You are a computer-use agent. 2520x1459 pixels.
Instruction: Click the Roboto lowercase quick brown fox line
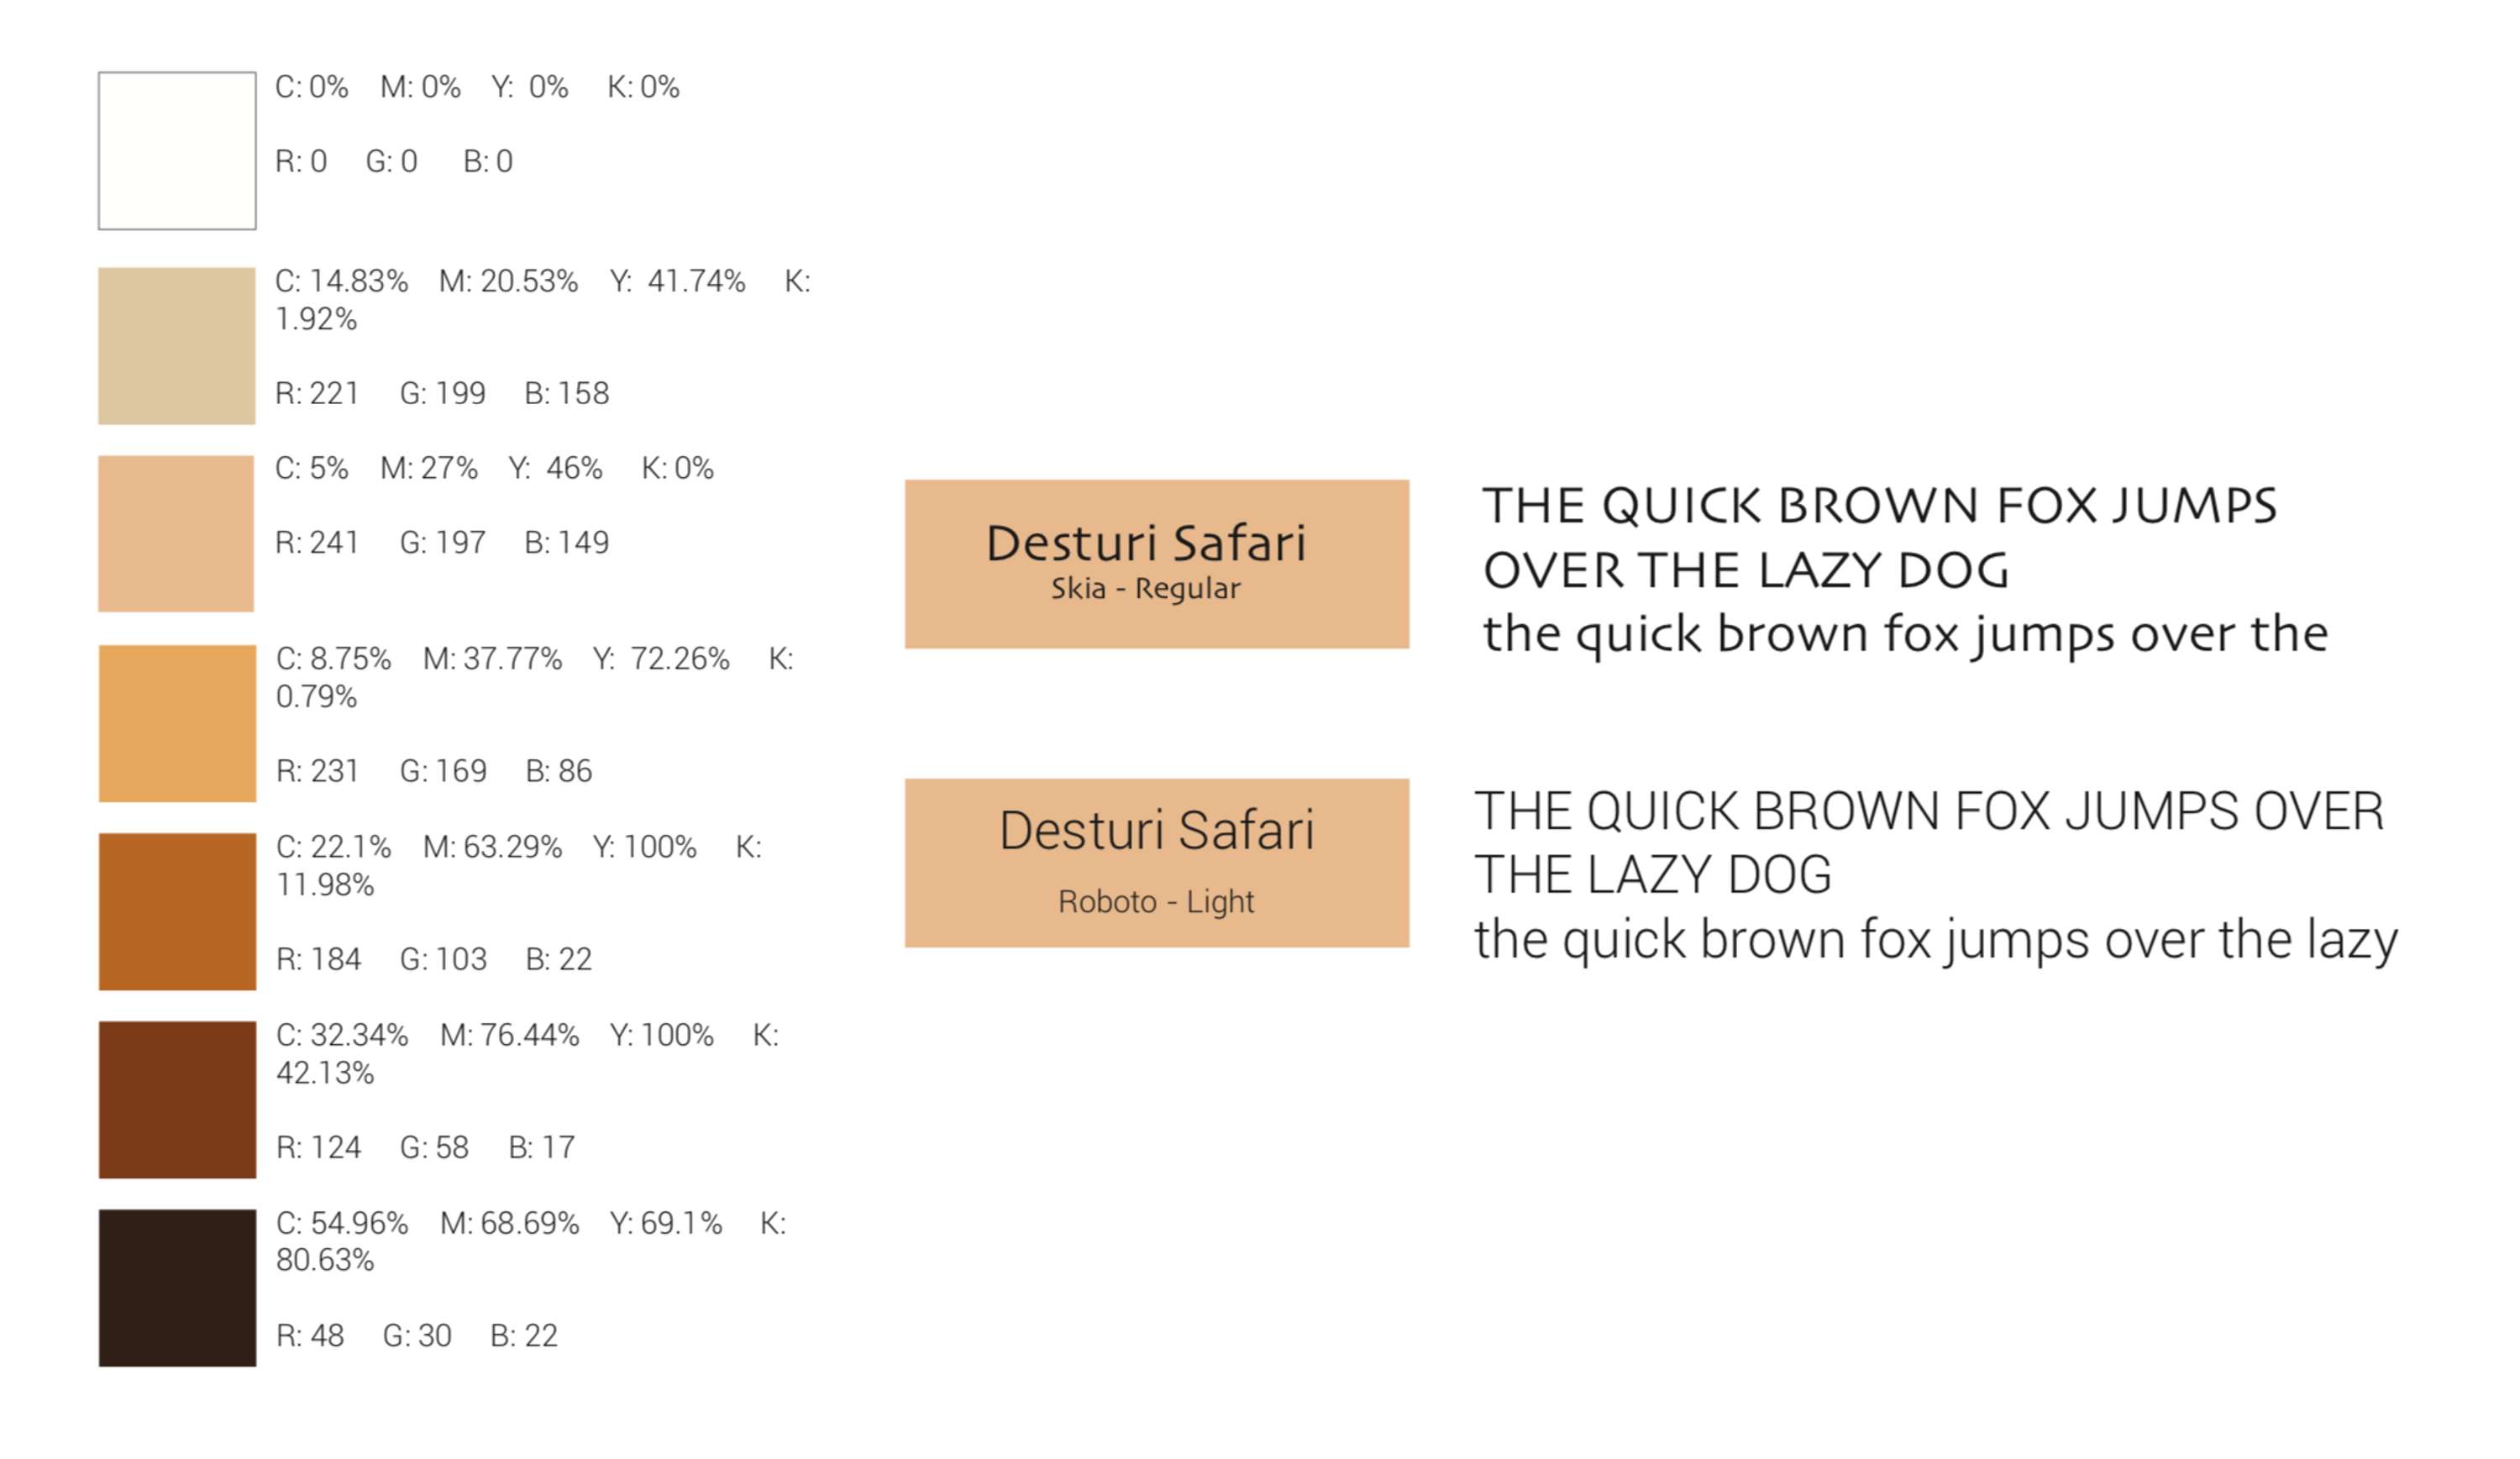[1936, 941]
